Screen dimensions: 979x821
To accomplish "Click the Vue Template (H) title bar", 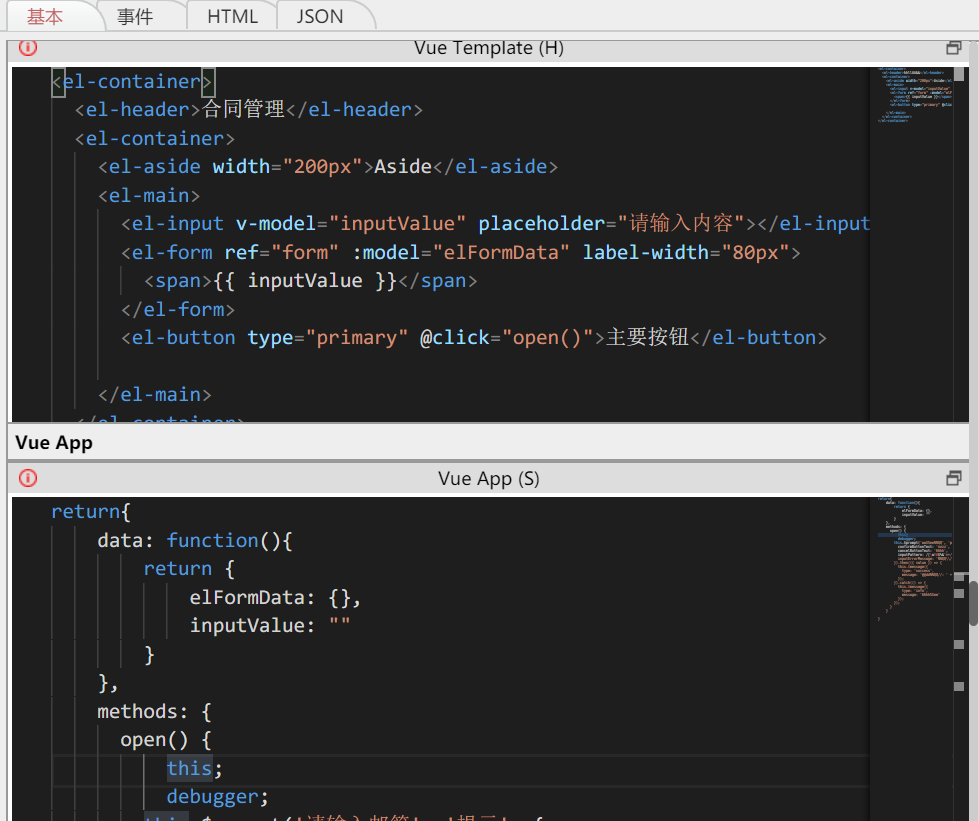I will pyautogui.click(x=488, y=47).
